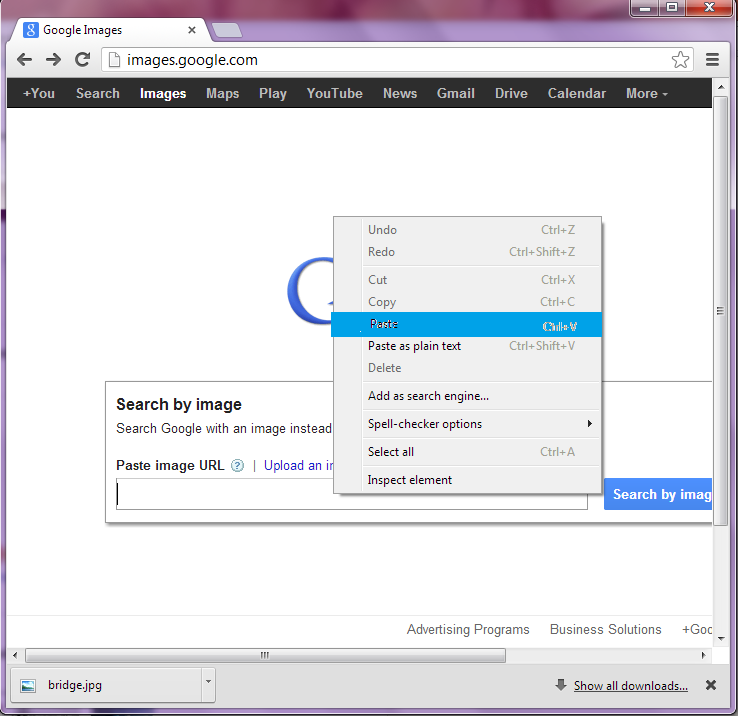Choose Inspect element in context menu
The width and height of the screenshot is (738, 716).
[466, 480]
